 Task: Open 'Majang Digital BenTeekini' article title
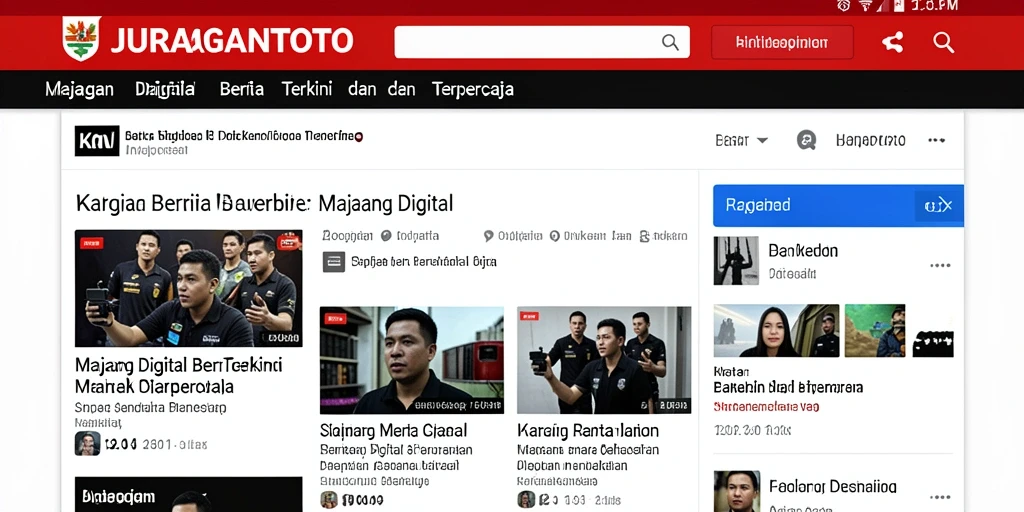pos(178,375)
